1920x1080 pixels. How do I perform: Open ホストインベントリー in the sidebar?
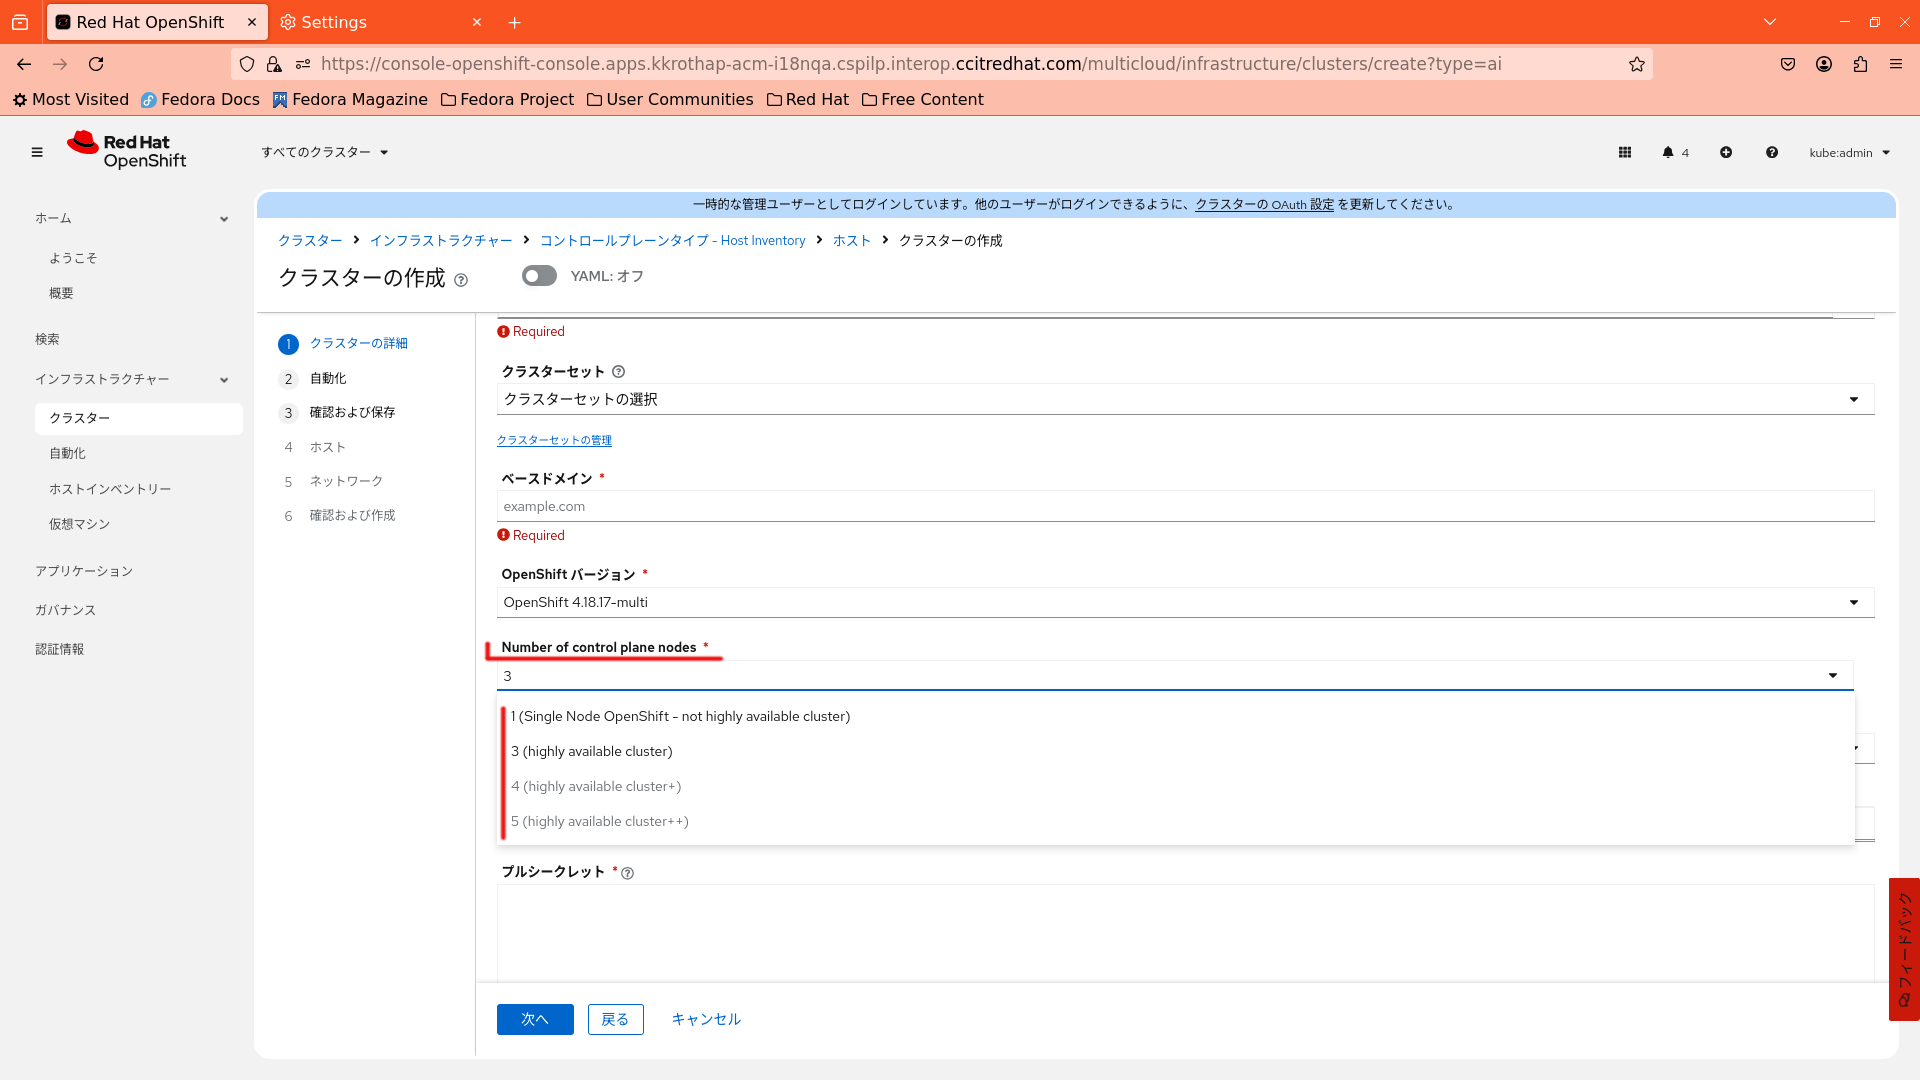click(110, 489)
